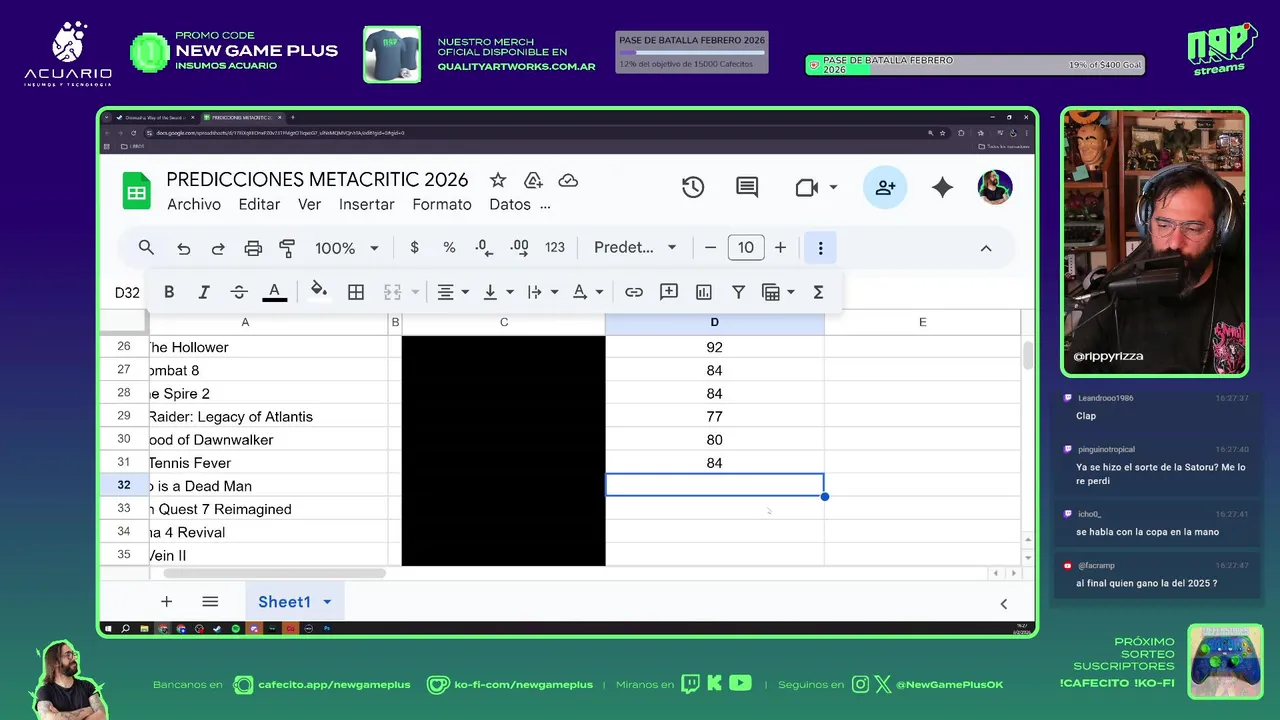This screenshot has height=720, width=1280.
Task: Open the zoom 100% dropdown
Action: 347,248
